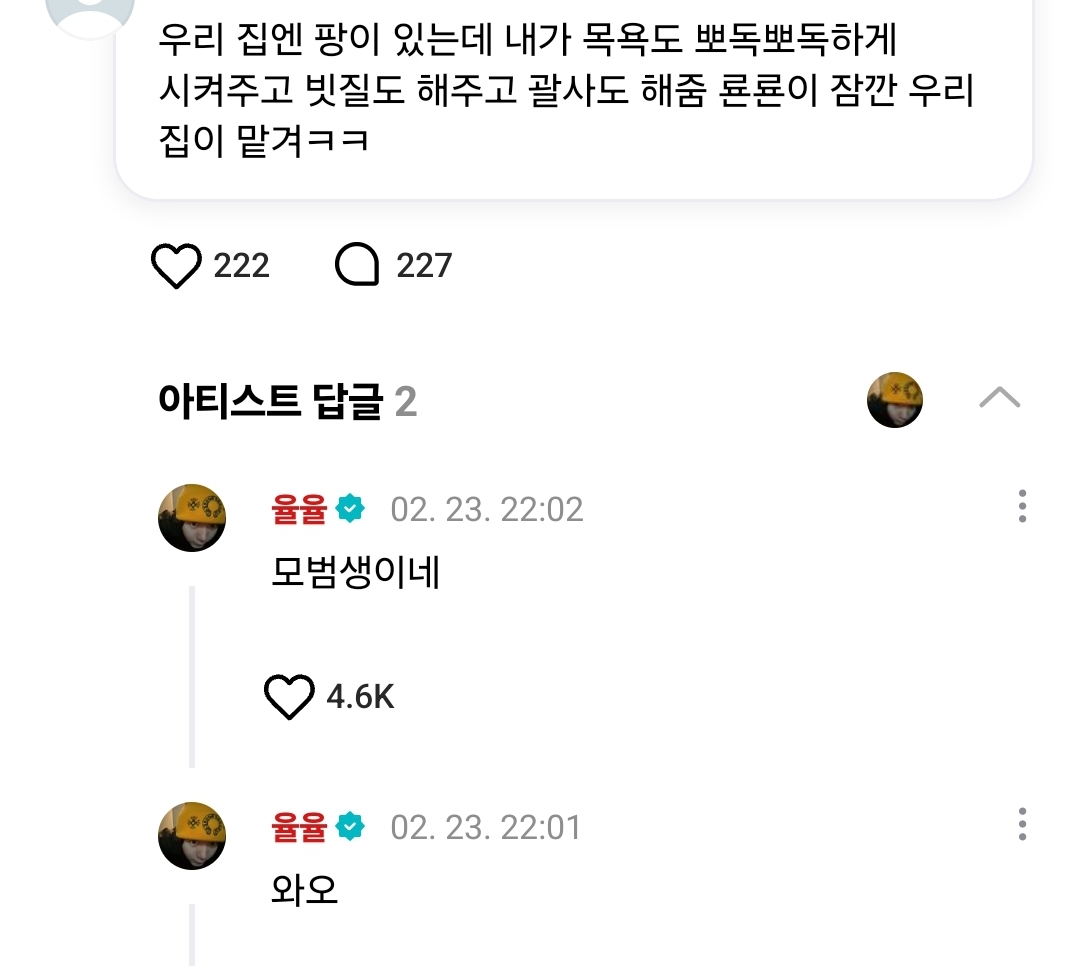Tap the 율율 username on the 22:02 reply

(299, 509)
